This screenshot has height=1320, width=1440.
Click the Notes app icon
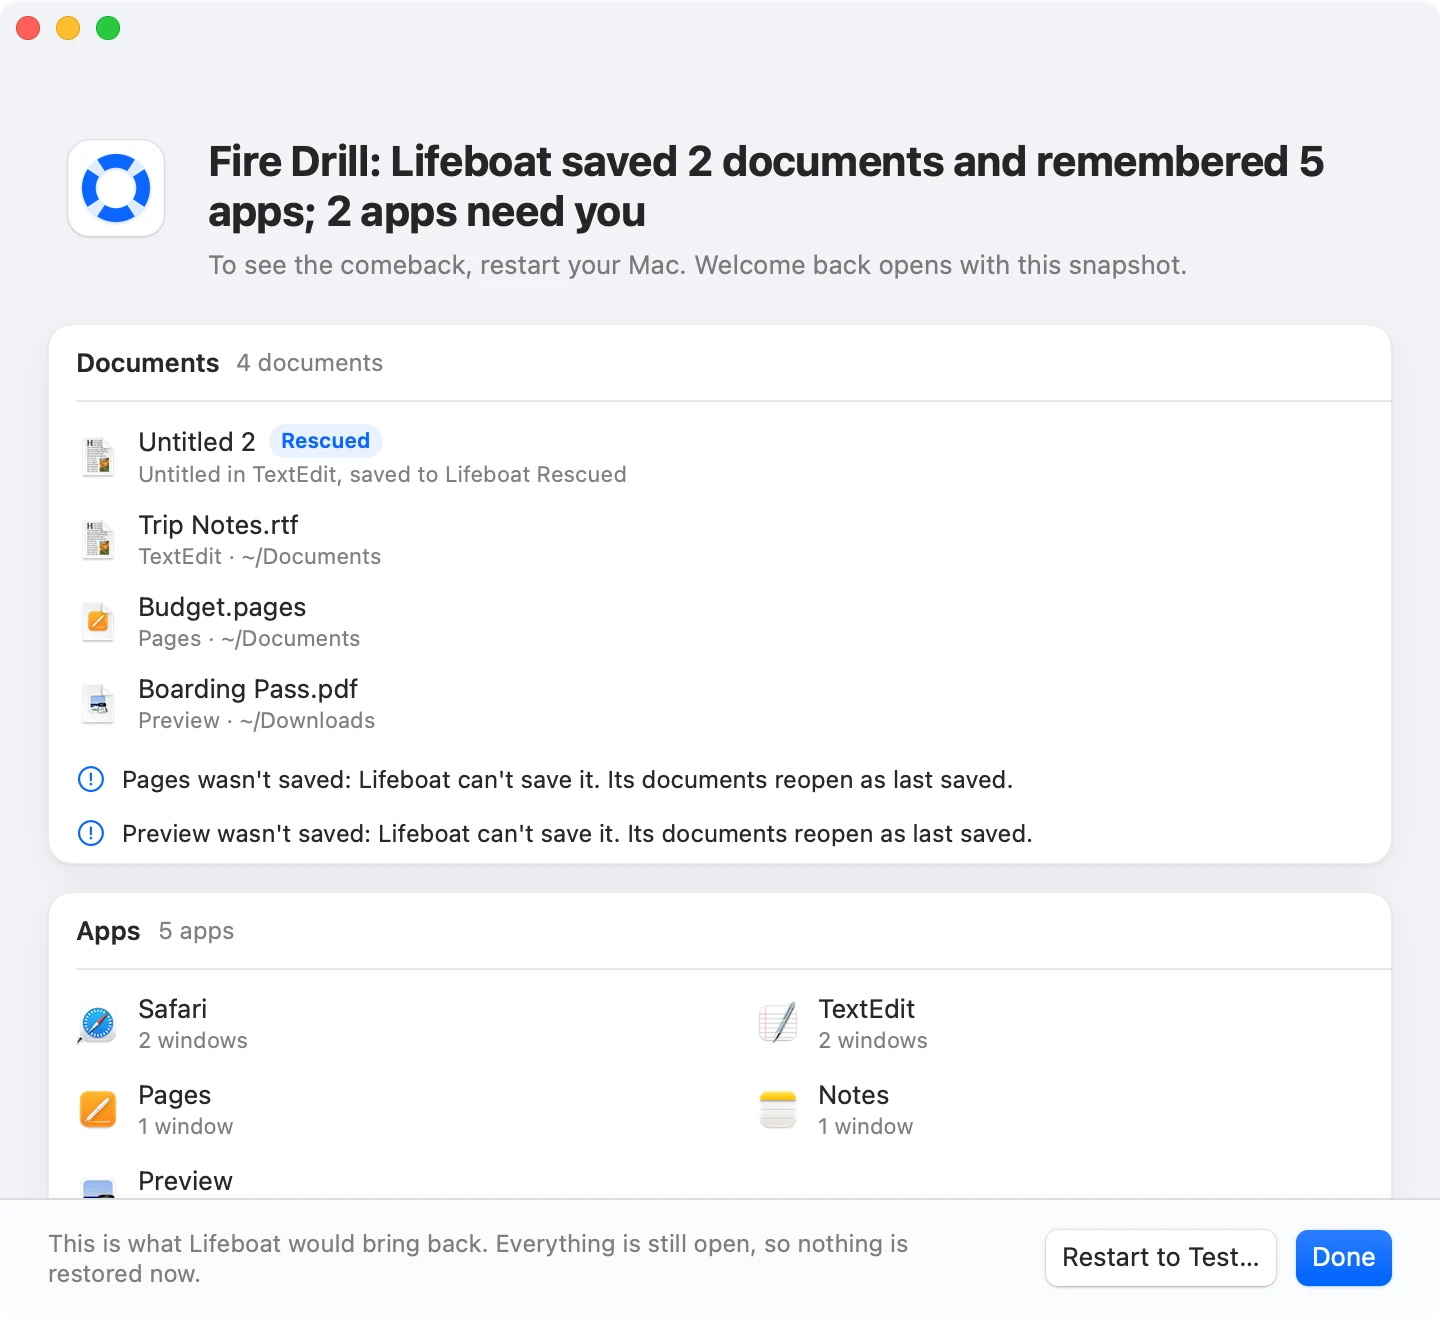click(778, 1110)
